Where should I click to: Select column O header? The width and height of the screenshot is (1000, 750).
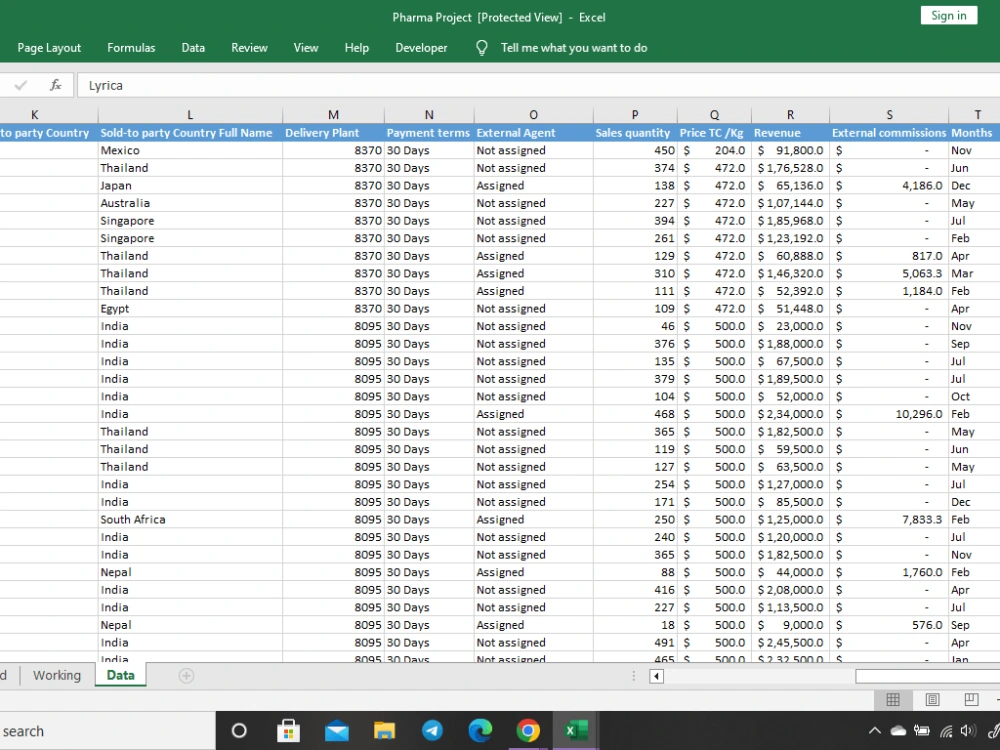coord(533,115)
